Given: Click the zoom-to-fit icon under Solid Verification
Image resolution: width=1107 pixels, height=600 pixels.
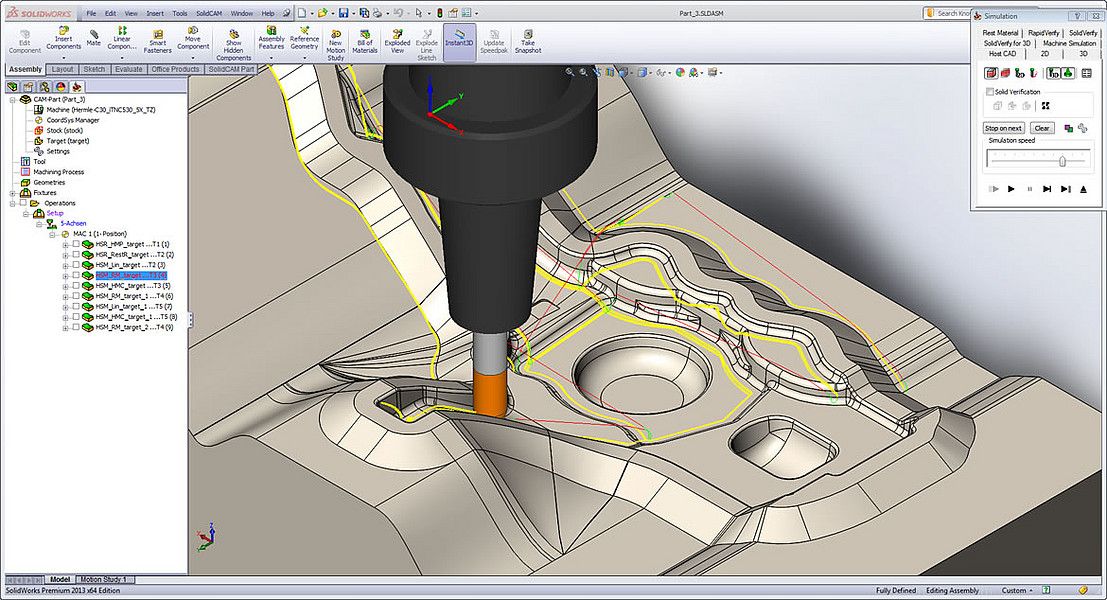Looking at the screenshot, I should coord(1046,106).
